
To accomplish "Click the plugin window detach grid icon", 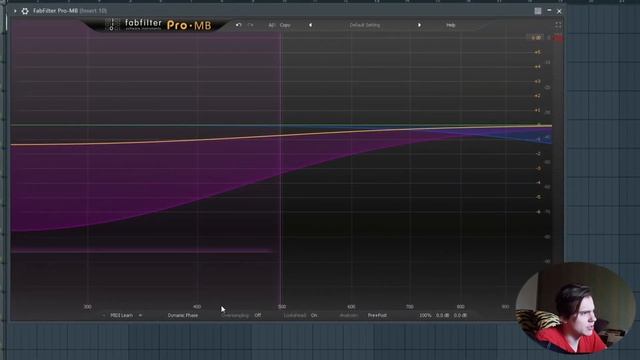I will (538, 11).
